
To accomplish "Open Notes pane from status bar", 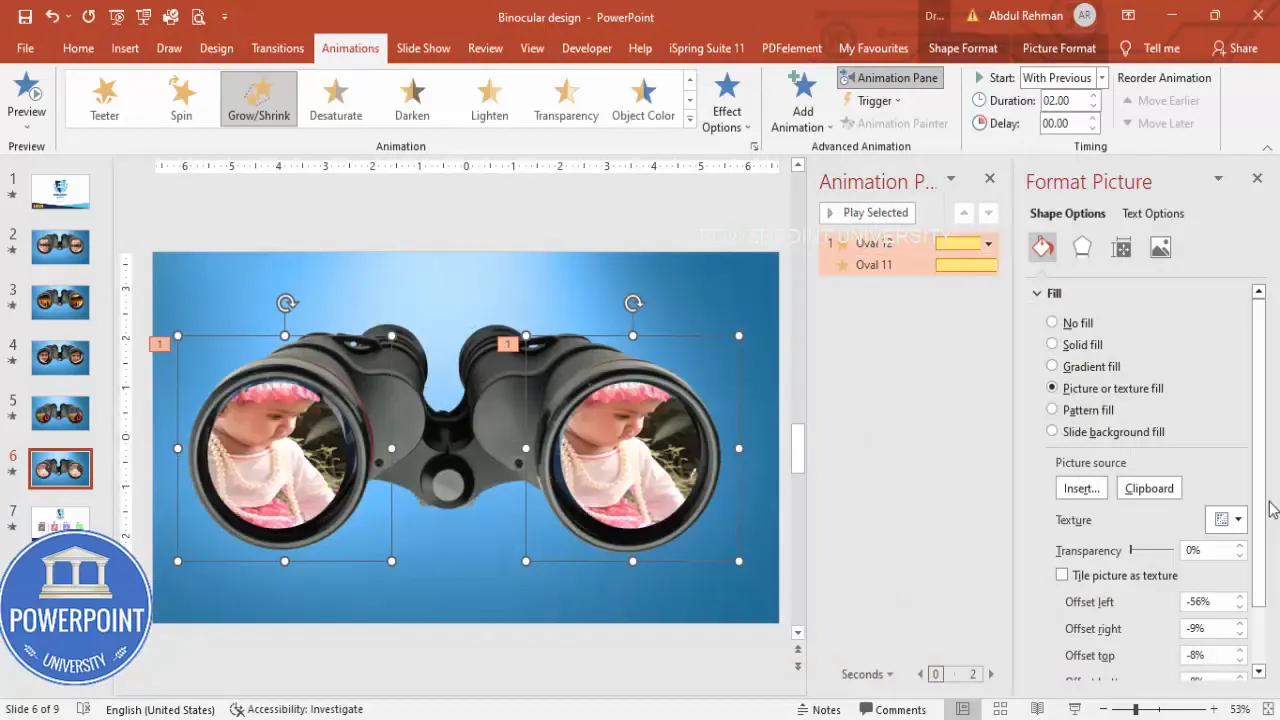I will 819,709.
